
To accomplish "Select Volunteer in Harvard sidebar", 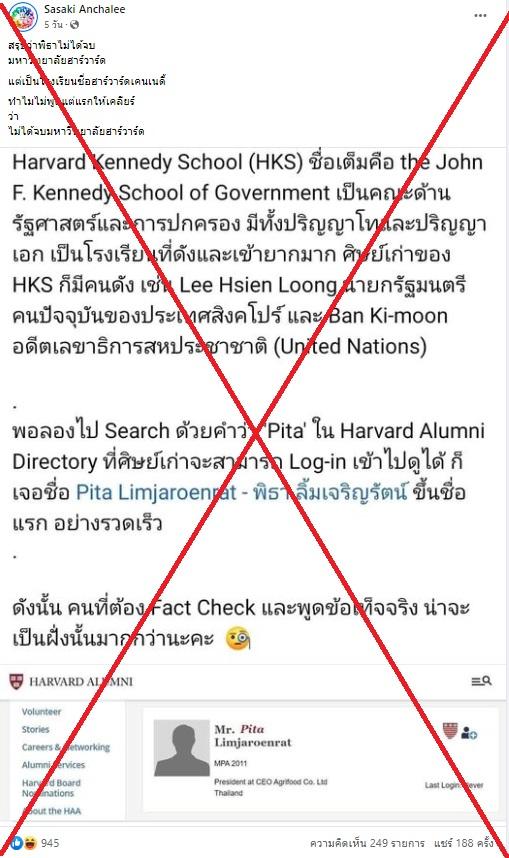I will [x=42, y=711].
